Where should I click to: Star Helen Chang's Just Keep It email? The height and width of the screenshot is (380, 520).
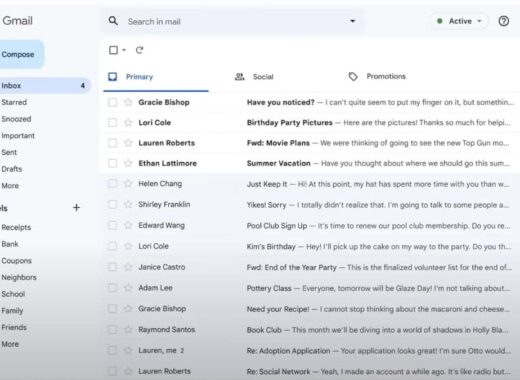128,183
